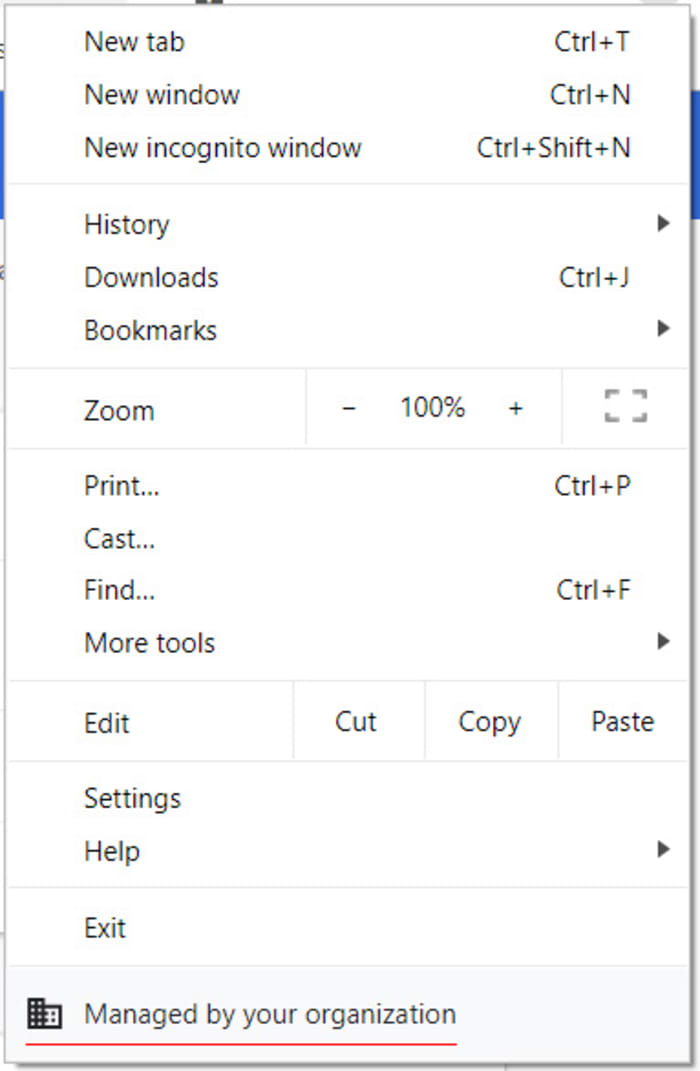The height and width of the screenshot is (1071, 700).
Task: Open a New incognito window
Action: click(222, 148)
